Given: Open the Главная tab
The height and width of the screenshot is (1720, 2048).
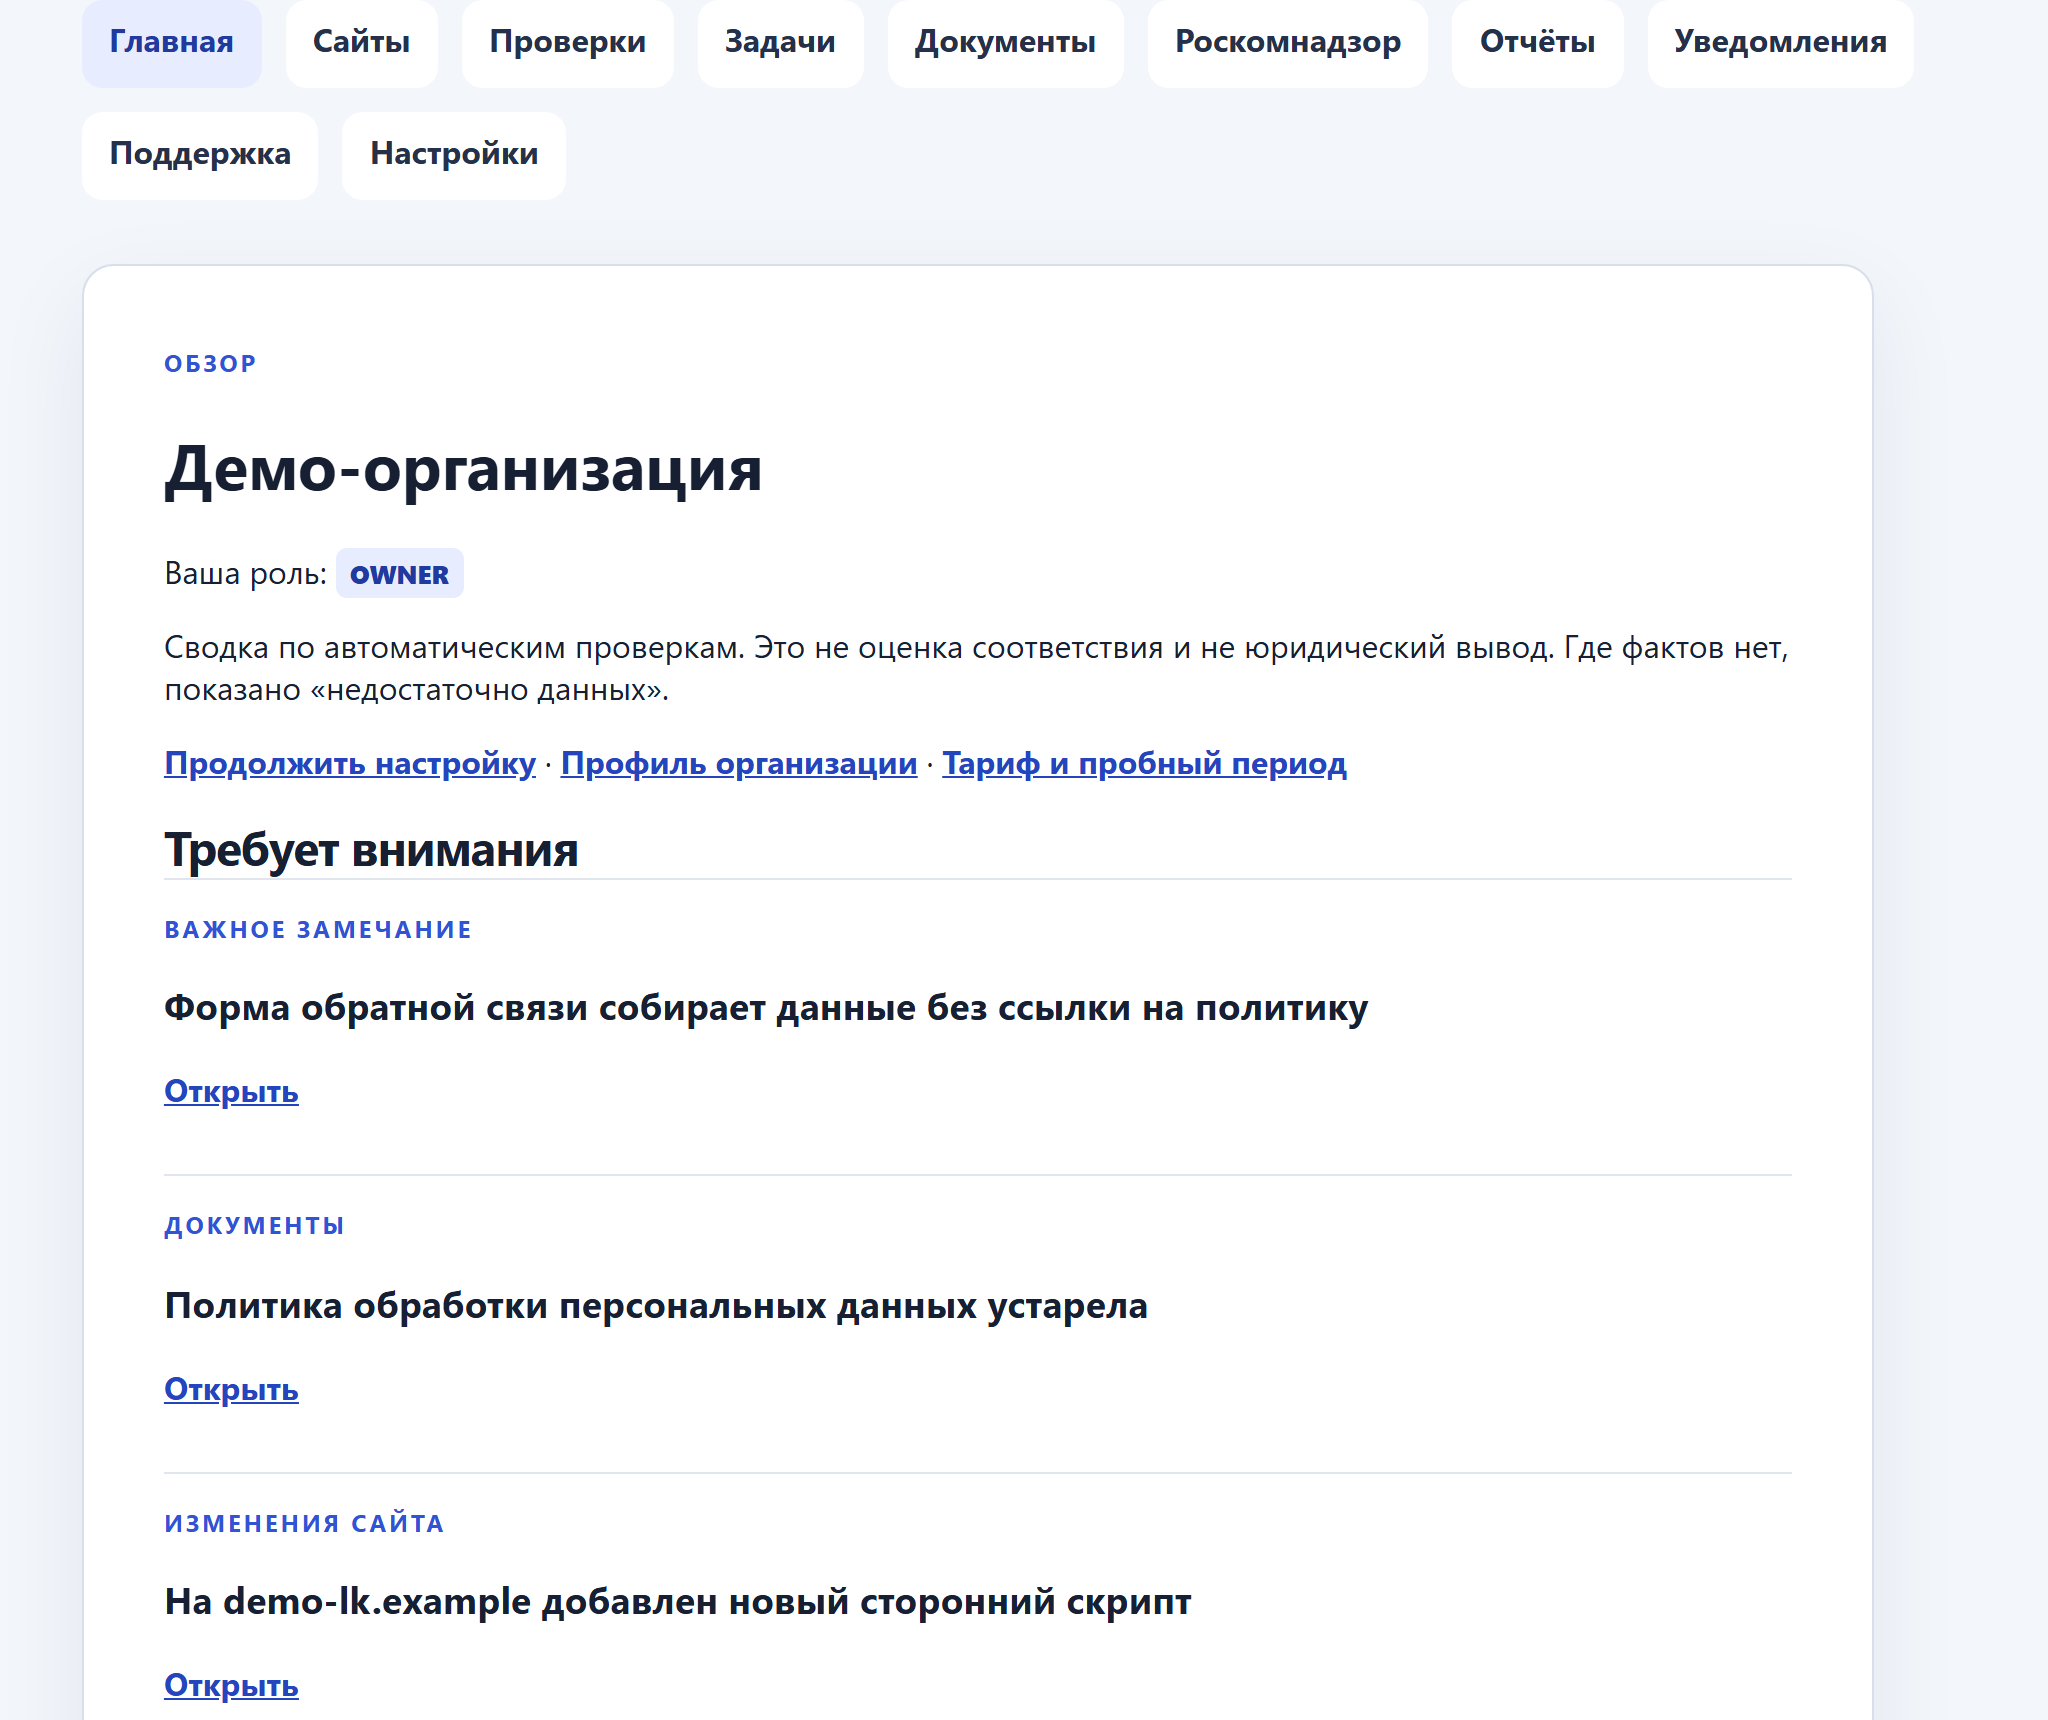Looking at the screenshot, I should point(172,42).
